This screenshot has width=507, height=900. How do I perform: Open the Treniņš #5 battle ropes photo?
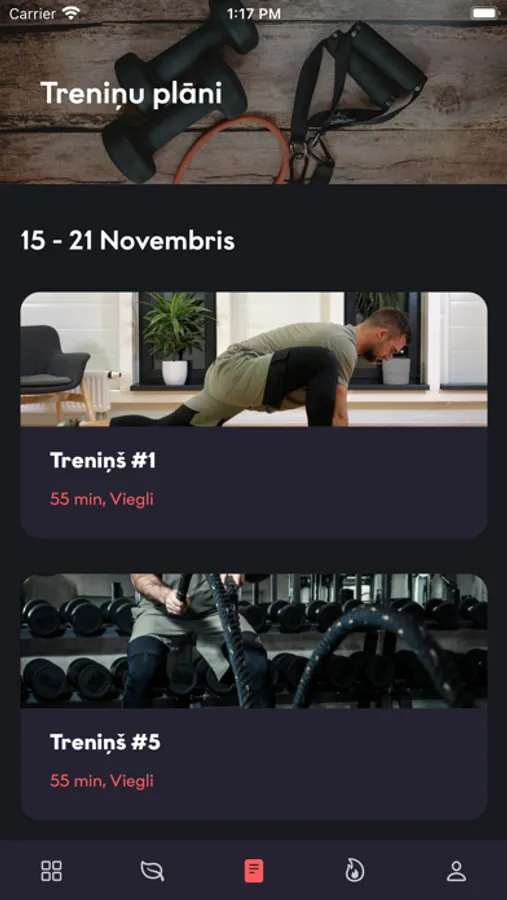point(254,641)
